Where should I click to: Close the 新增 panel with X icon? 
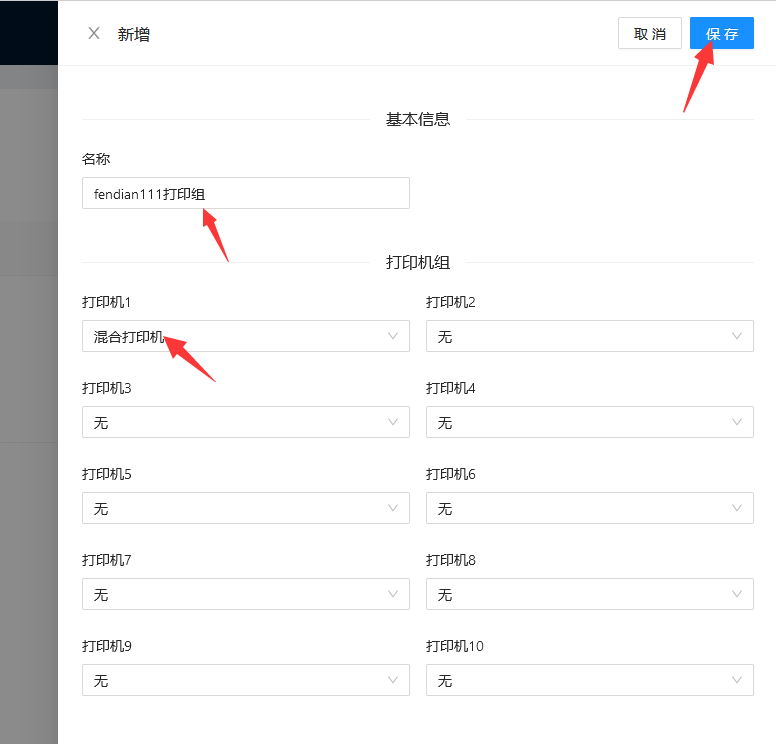pyautogui.click(x=94, y=33)
